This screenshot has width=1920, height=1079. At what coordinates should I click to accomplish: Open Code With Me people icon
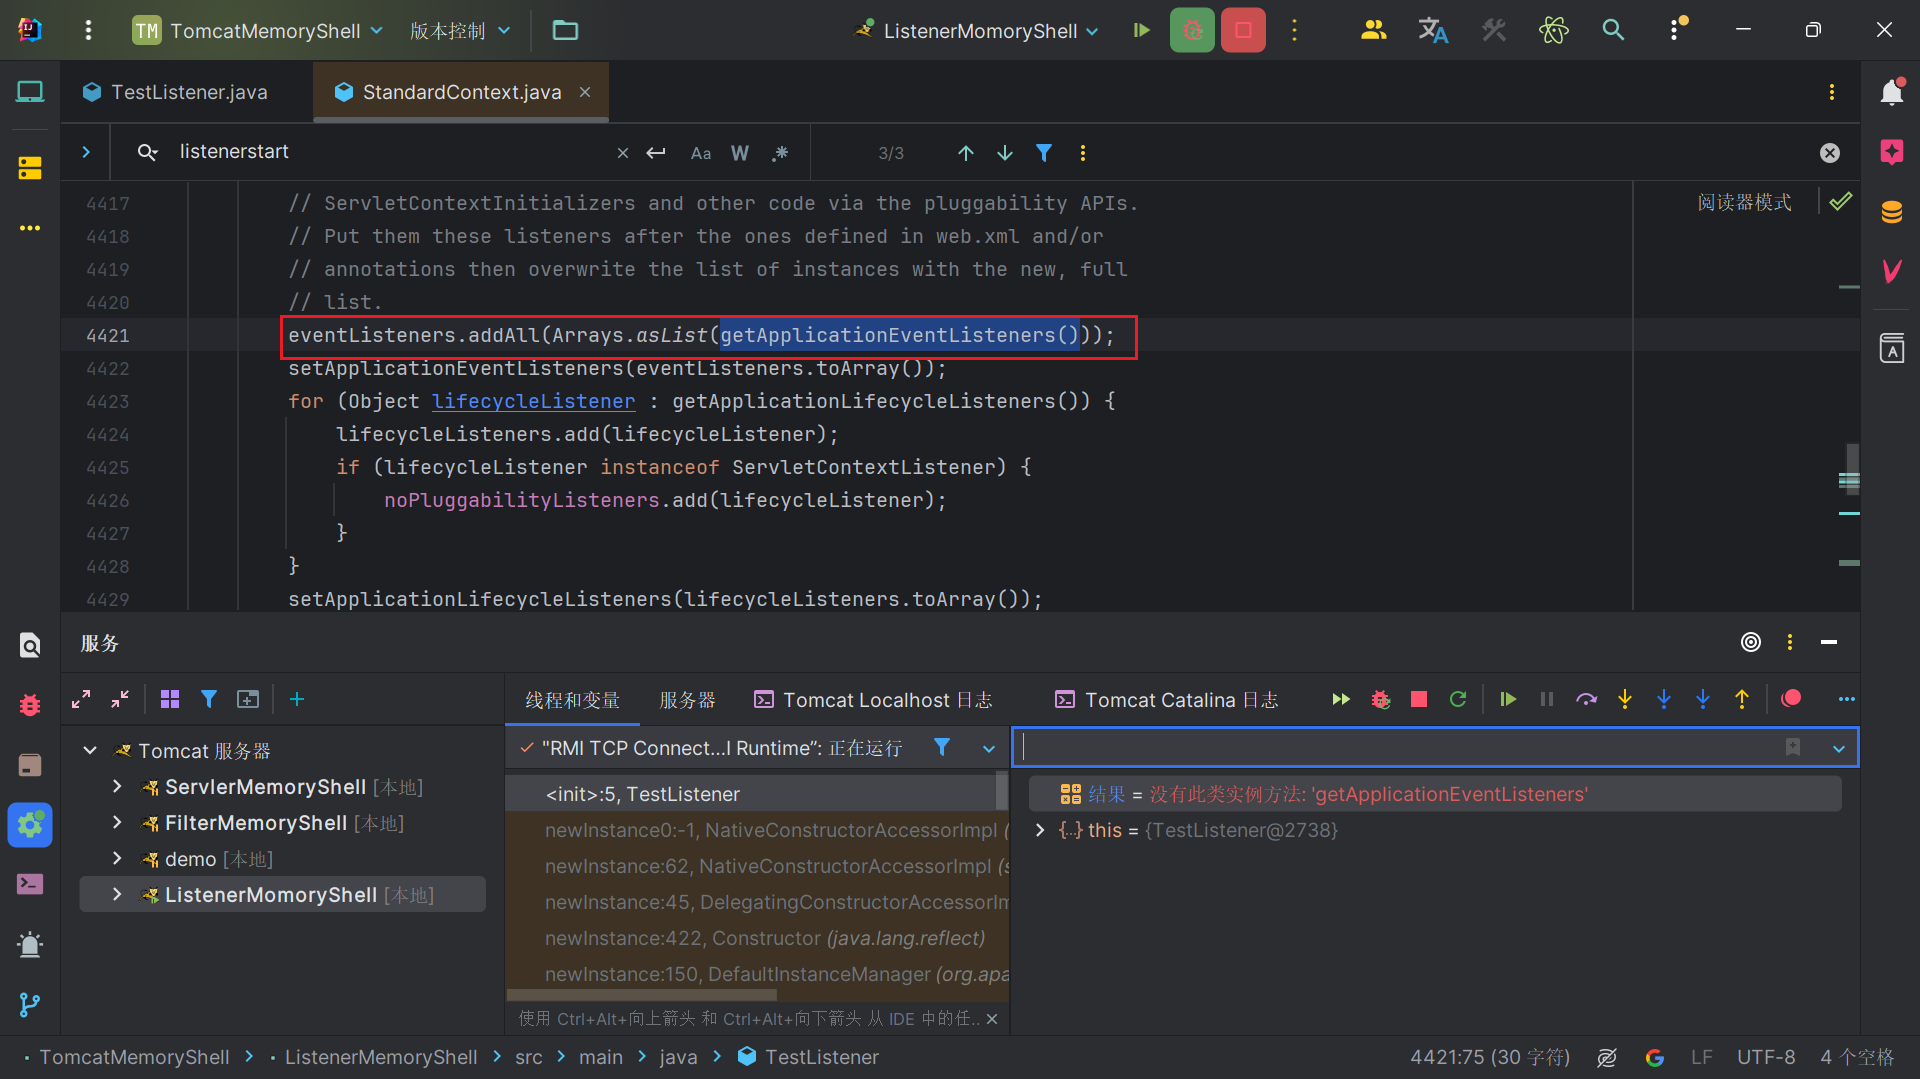pos(1373,30)
